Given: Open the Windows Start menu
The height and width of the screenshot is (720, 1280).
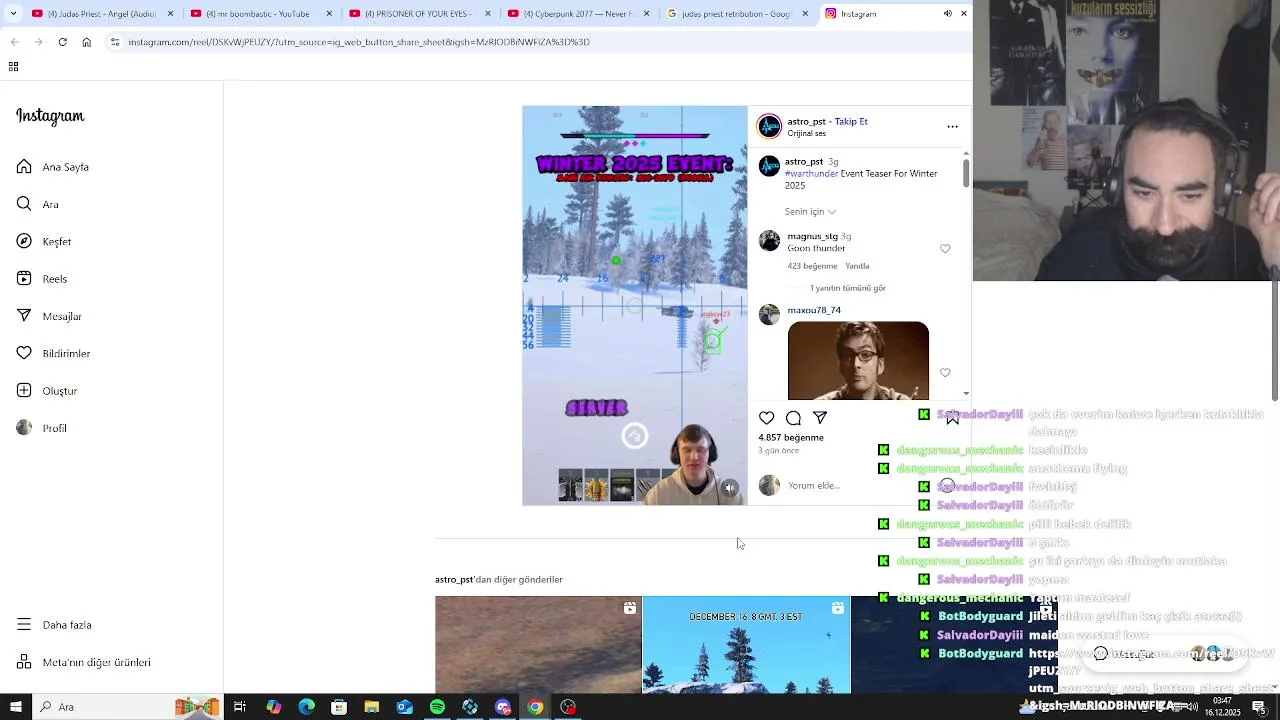Looking at the screenshot, I should click(x=16, y=707).
